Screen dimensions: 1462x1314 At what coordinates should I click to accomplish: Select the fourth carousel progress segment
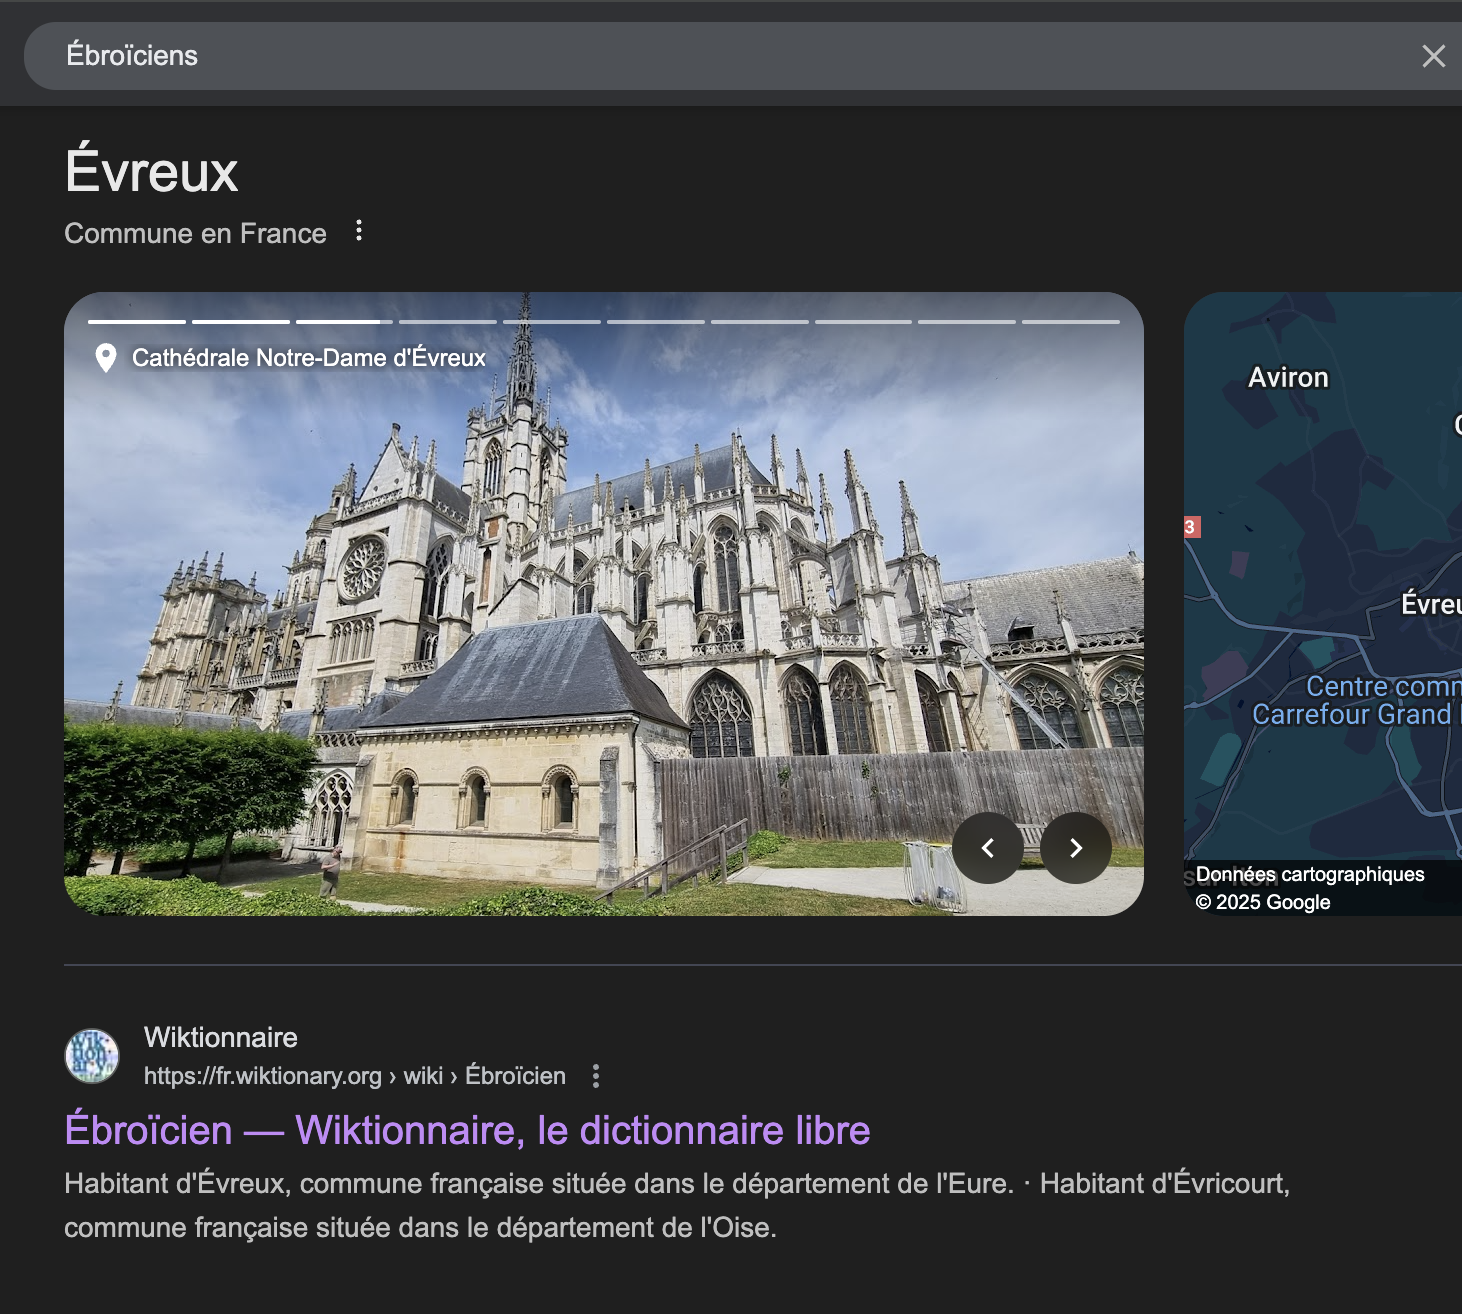(448, 322)
